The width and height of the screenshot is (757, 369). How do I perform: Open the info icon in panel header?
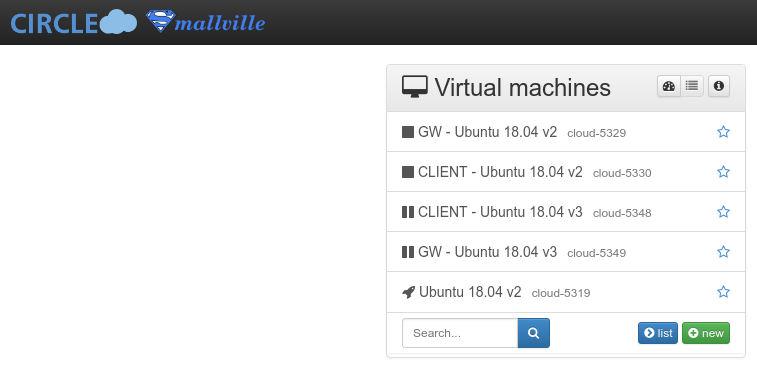pyautogui.click(x=719, y=86)
